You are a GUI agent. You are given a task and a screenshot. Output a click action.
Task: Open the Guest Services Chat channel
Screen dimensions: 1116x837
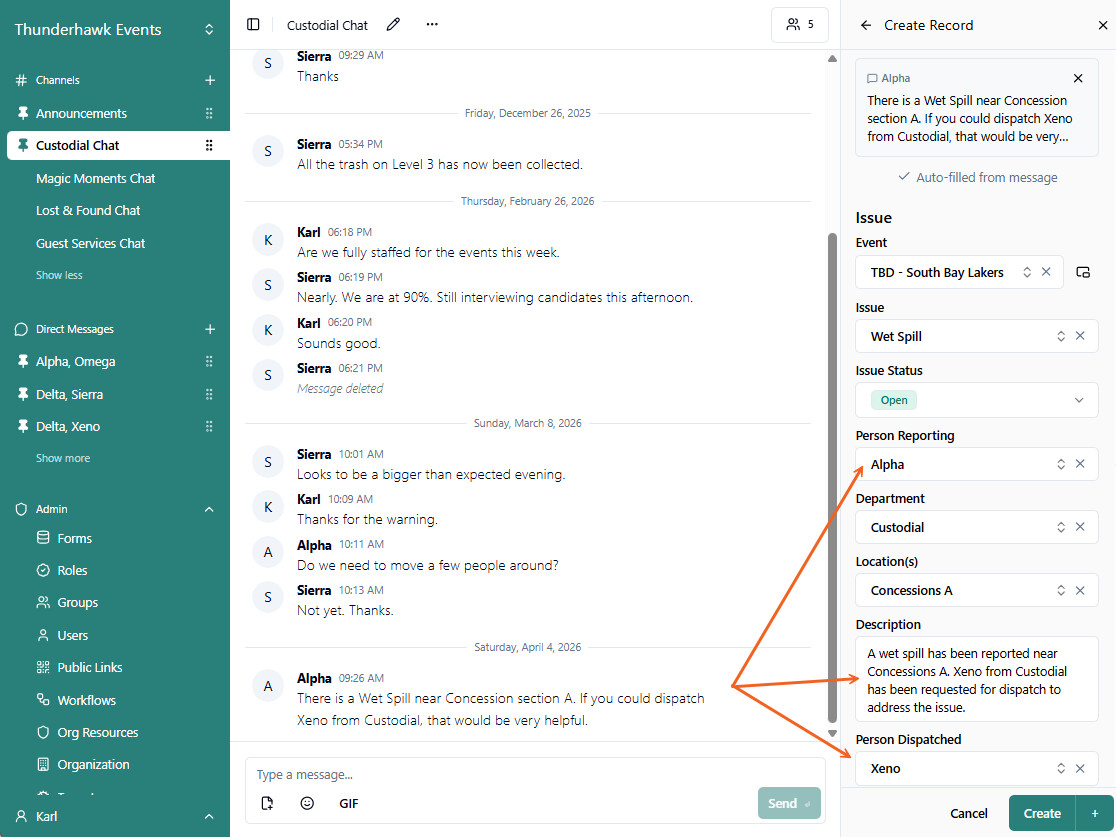90,243
